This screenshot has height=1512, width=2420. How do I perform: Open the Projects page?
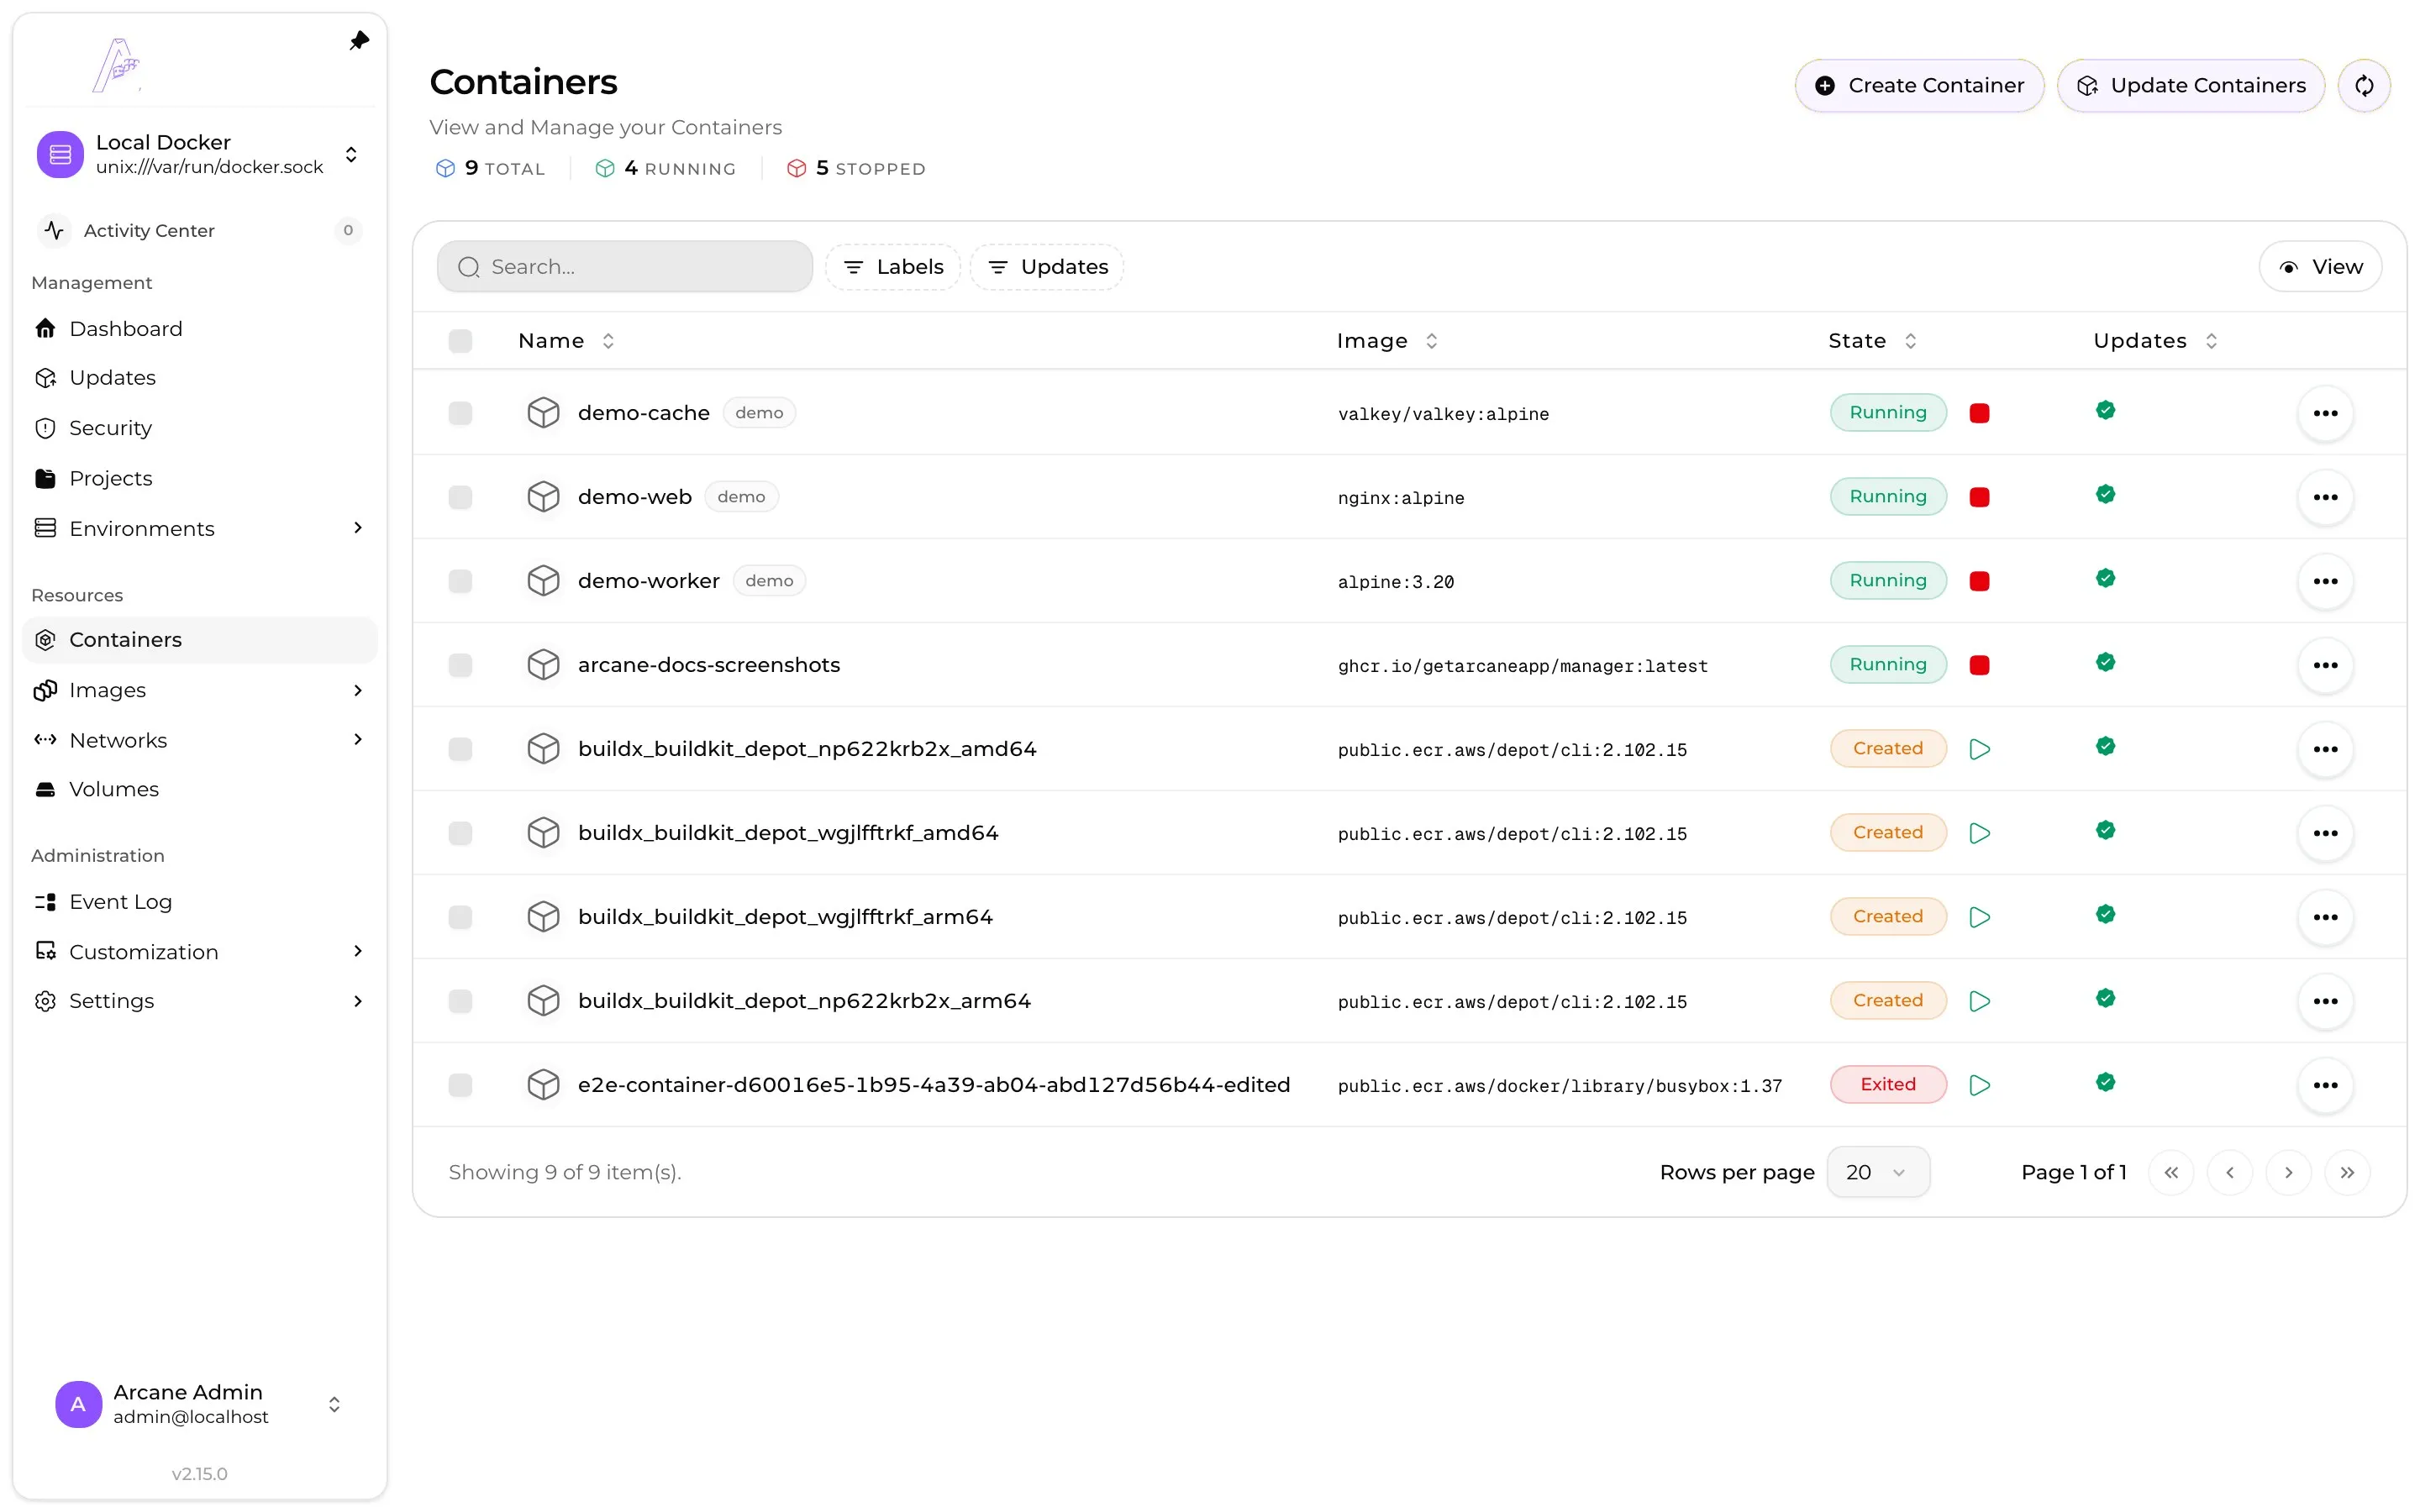(x=199, y=478)
